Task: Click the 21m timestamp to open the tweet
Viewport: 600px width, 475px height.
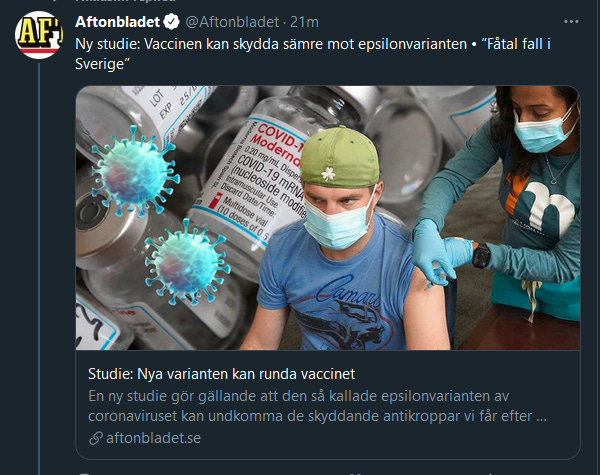Action: pos(304,22)
